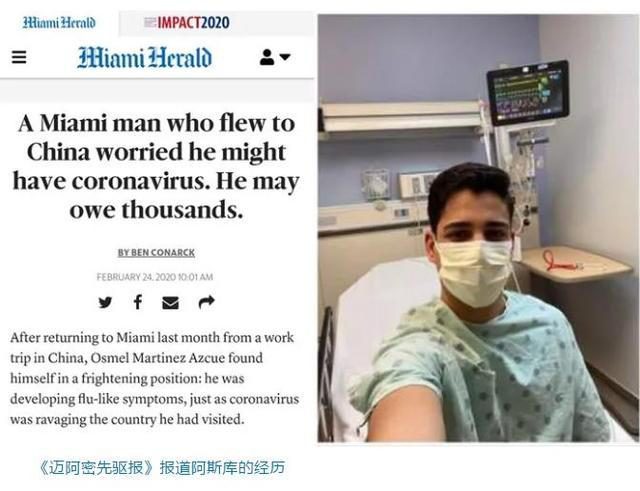
Task: Click the IMPACT2020 small flag icon
Action: 150,22
